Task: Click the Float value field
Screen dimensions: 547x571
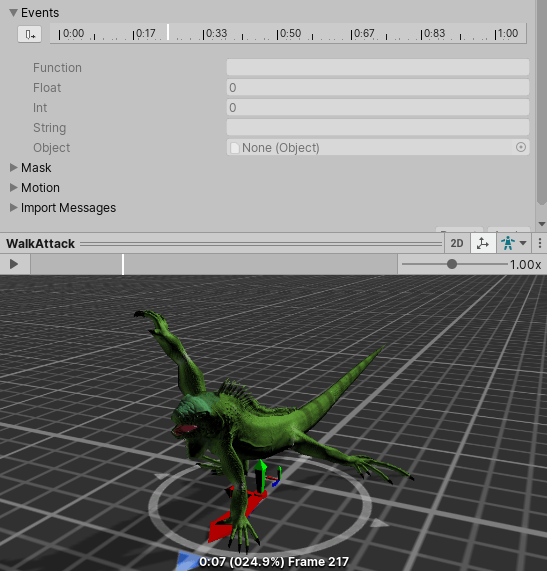Action: 378,87
